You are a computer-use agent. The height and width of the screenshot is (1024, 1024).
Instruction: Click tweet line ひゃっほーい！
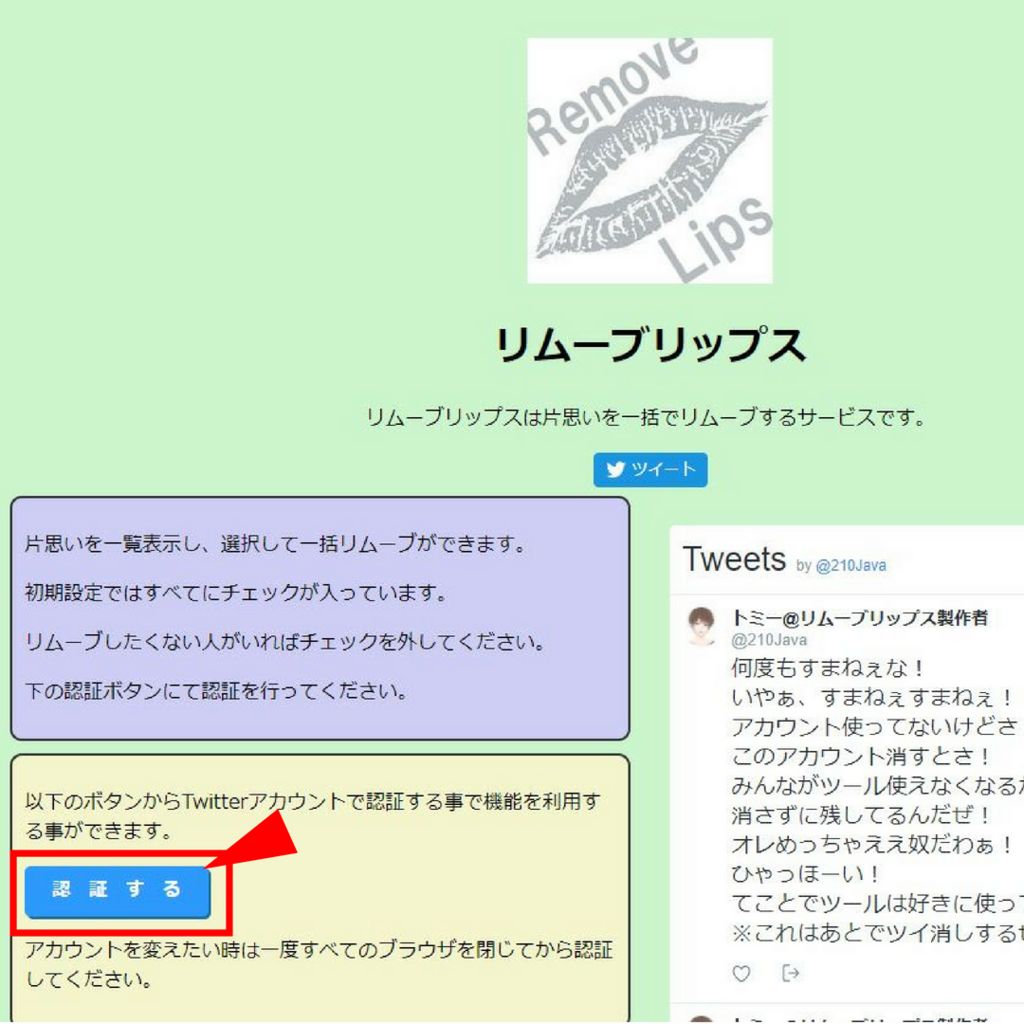806,873
